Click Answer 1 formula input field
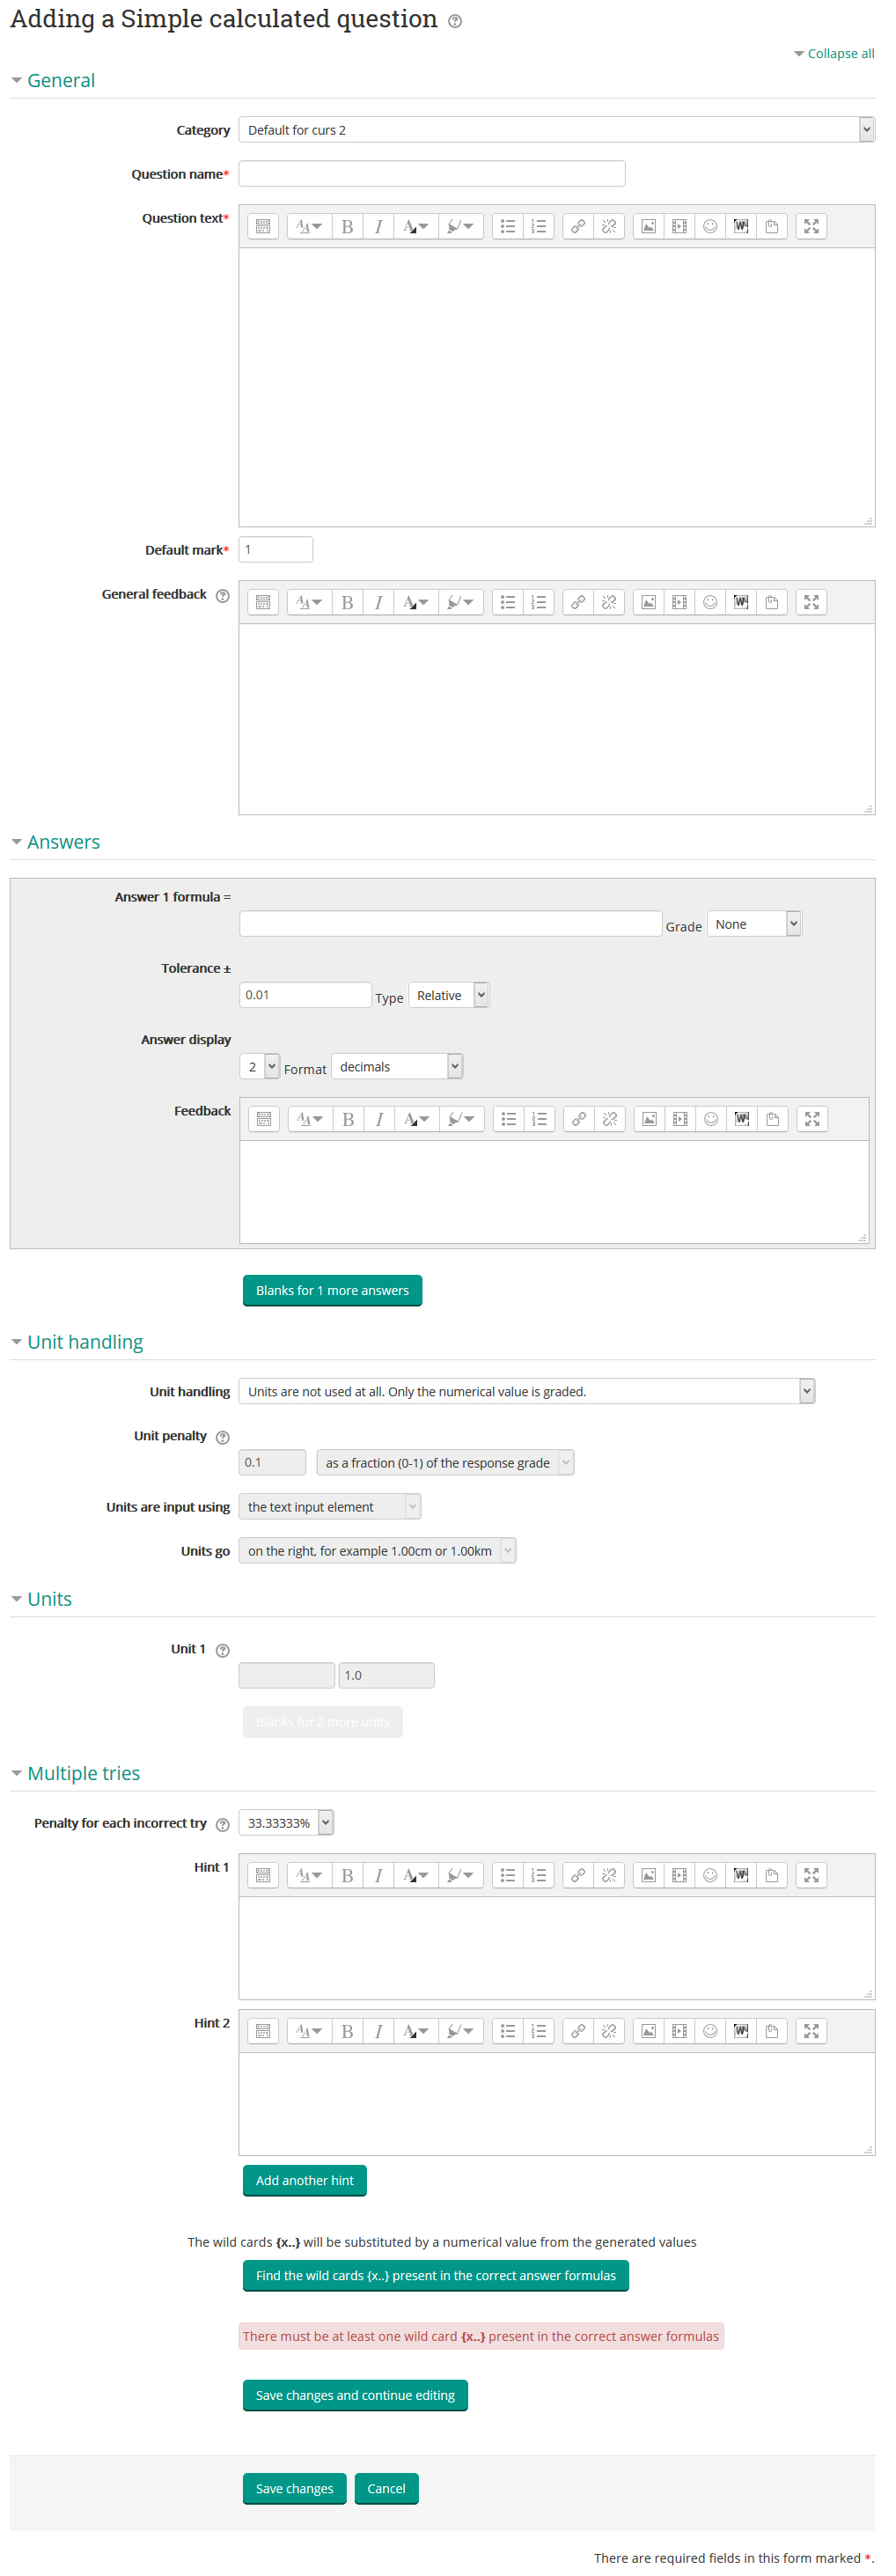 (451, 924)
